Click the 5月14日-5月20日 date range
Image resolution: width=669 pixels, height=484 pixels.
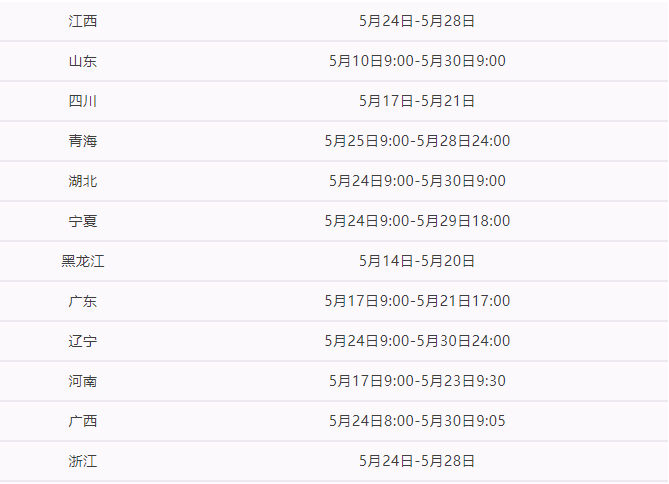coord(417,261)
